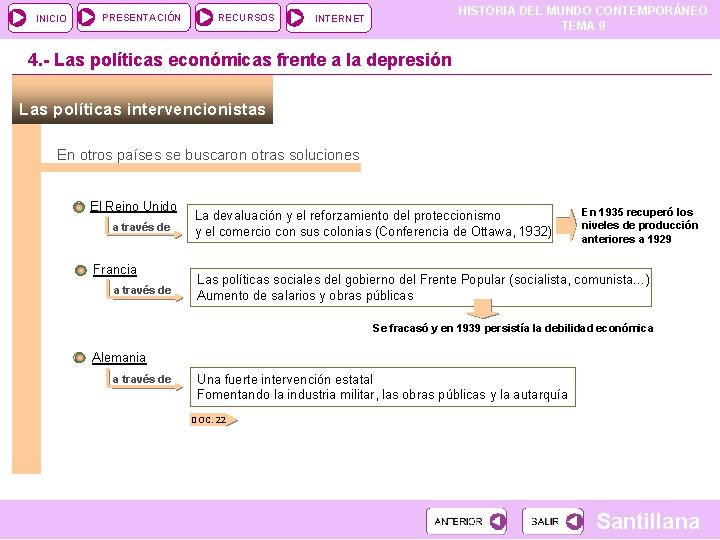The height and width of the screenshot is (540, 720).
Task: Click the bullet beside Francia
Action: point(80,270)
